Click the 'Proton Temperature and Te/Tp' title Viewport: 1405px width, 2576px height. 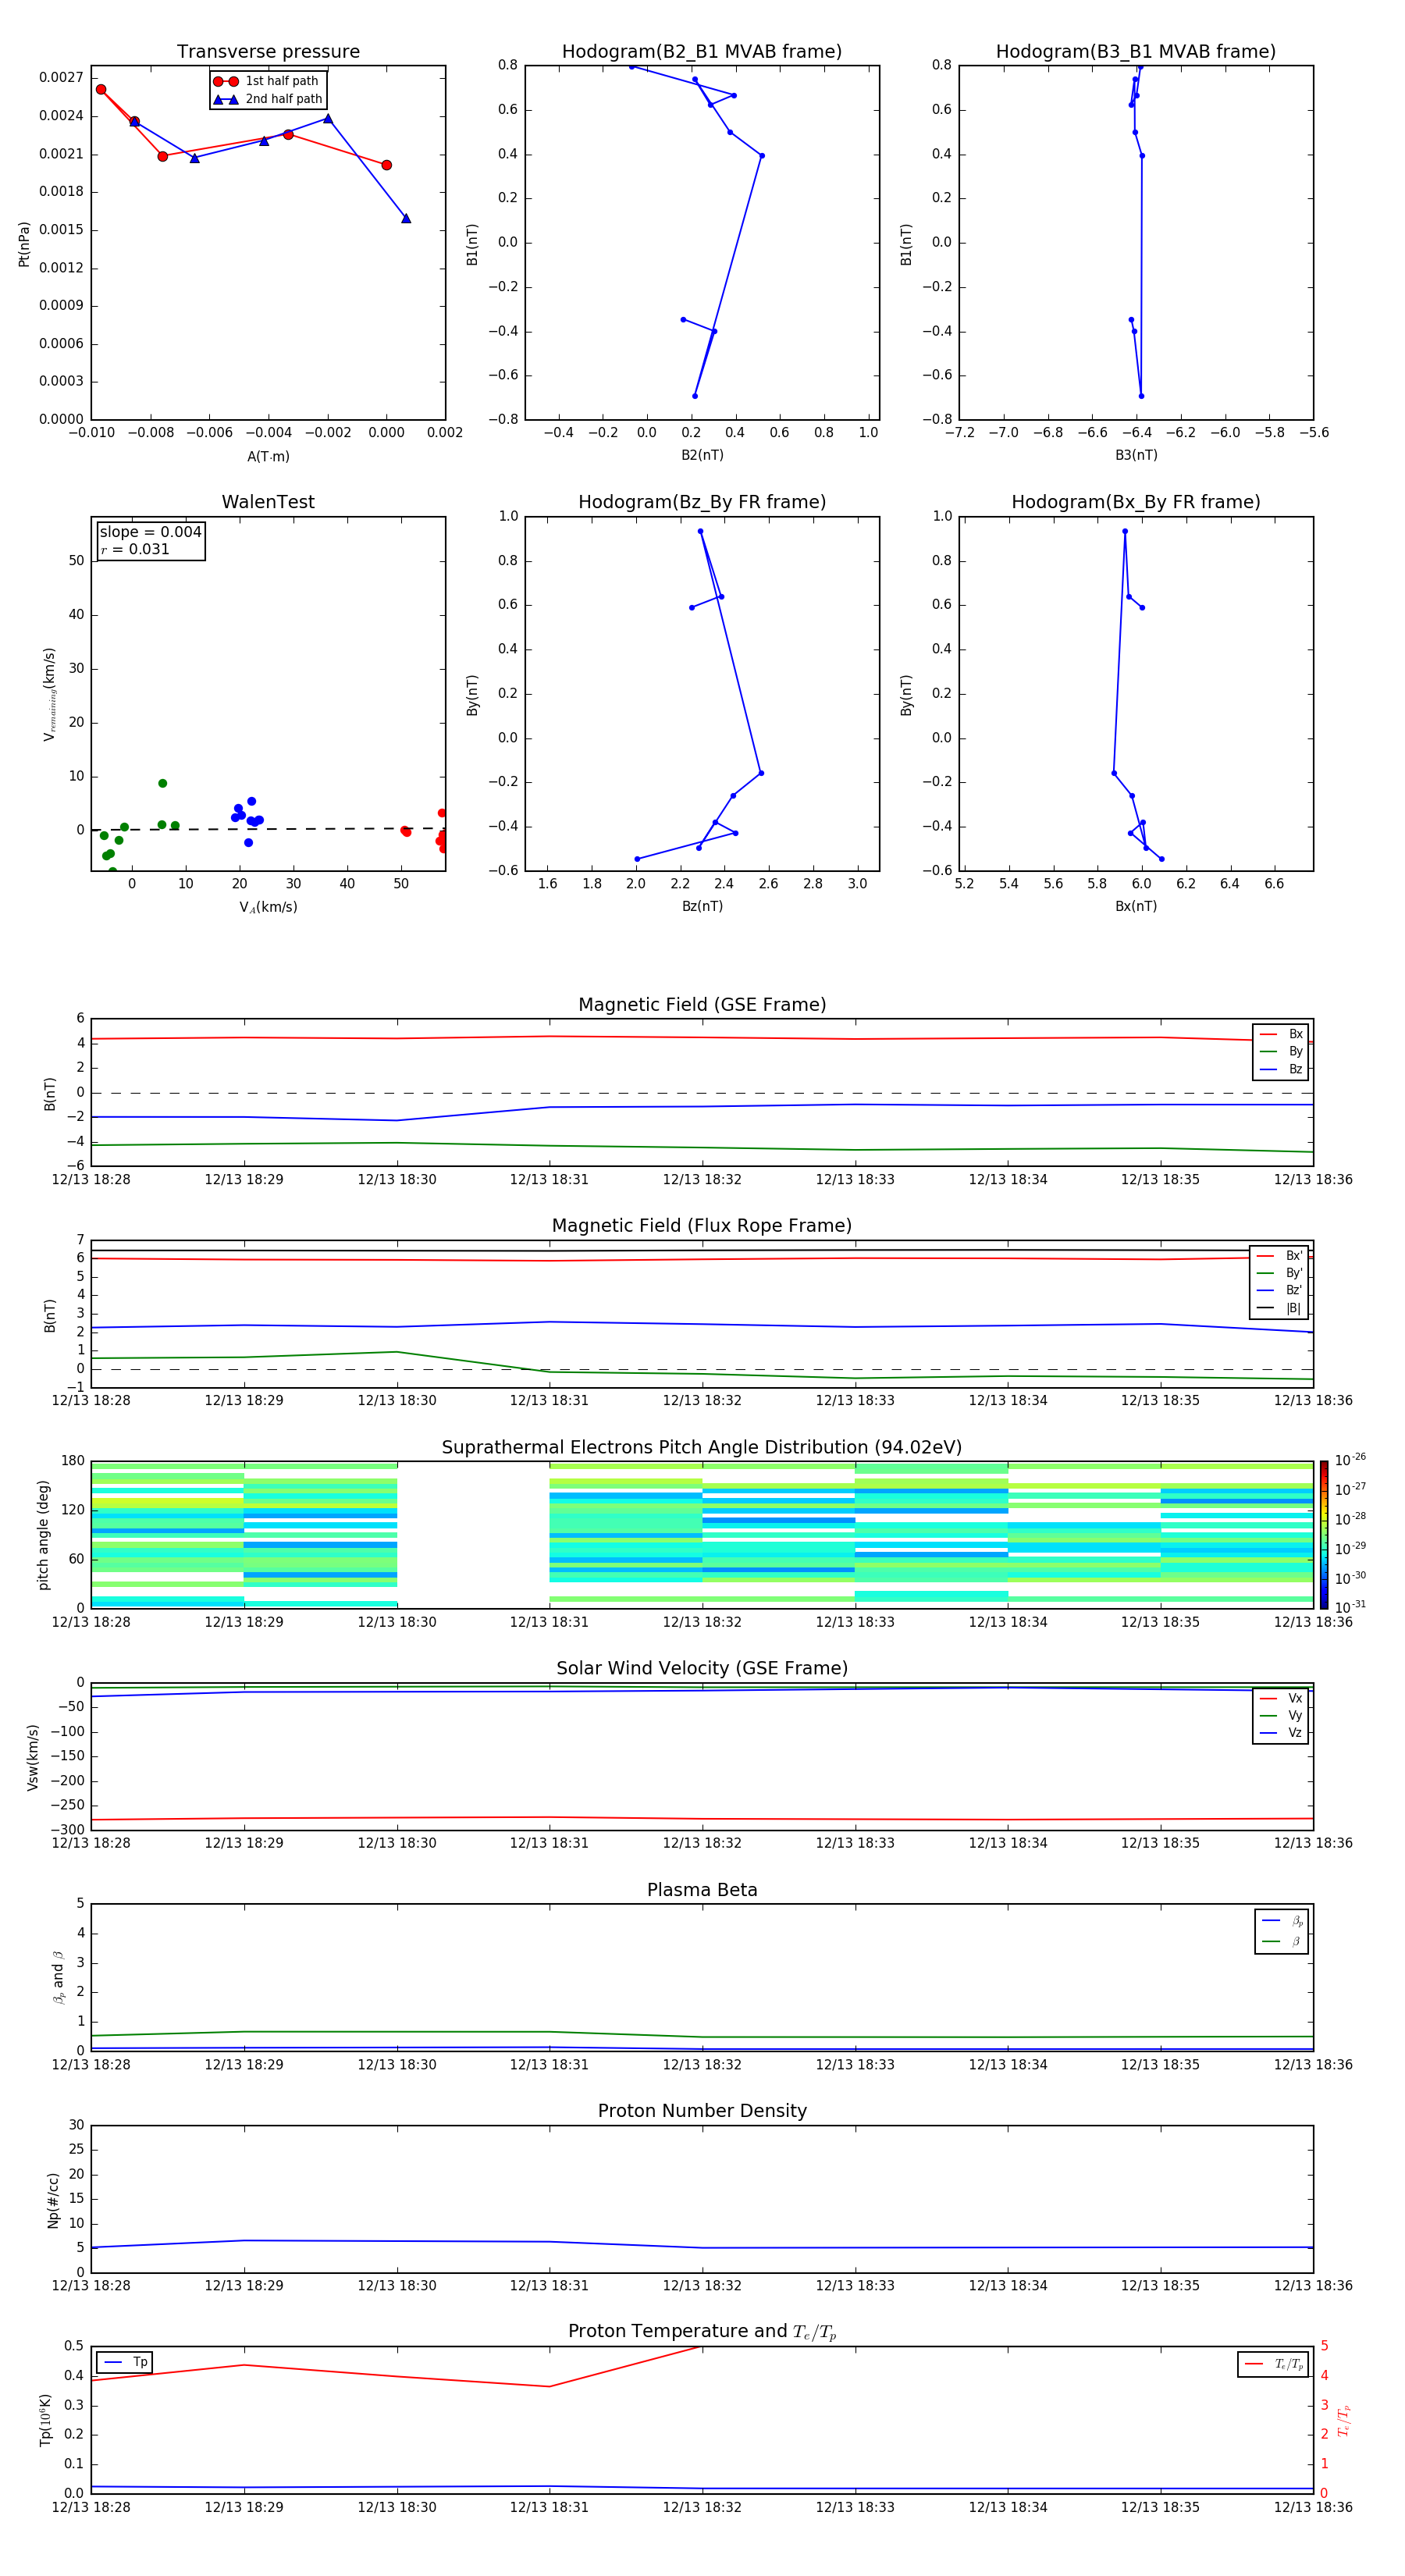point(702,2332)
